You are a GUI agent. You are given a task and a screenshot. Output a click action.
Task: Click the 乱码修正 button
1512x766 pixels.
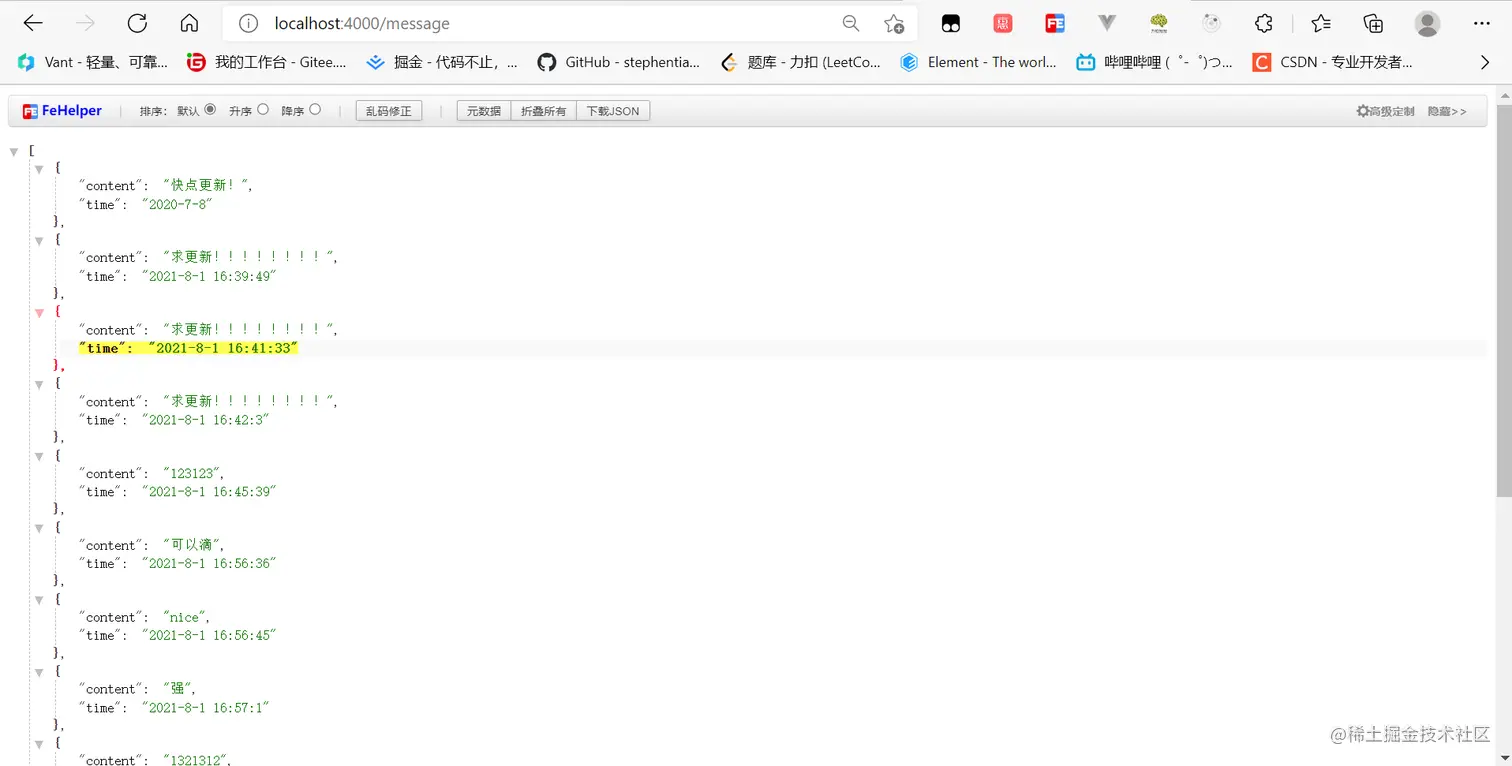coord(389,111)
